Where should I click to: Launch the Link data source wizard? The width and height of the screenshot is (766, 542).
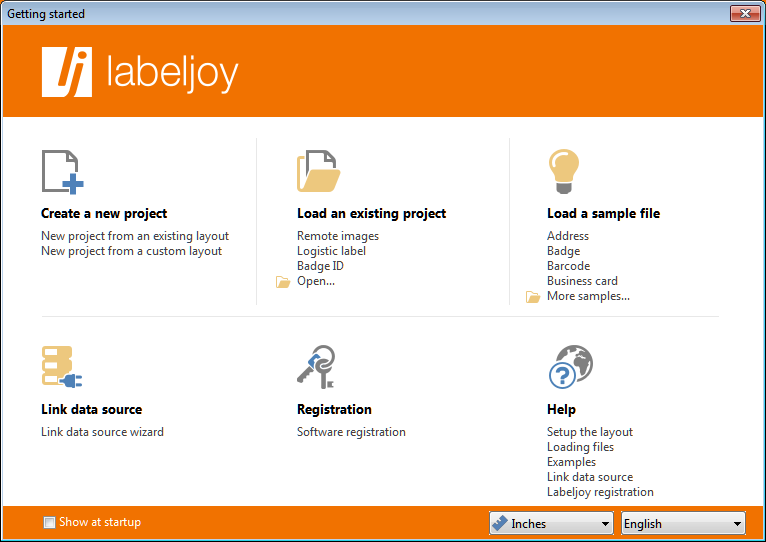(x=102, y=432)
